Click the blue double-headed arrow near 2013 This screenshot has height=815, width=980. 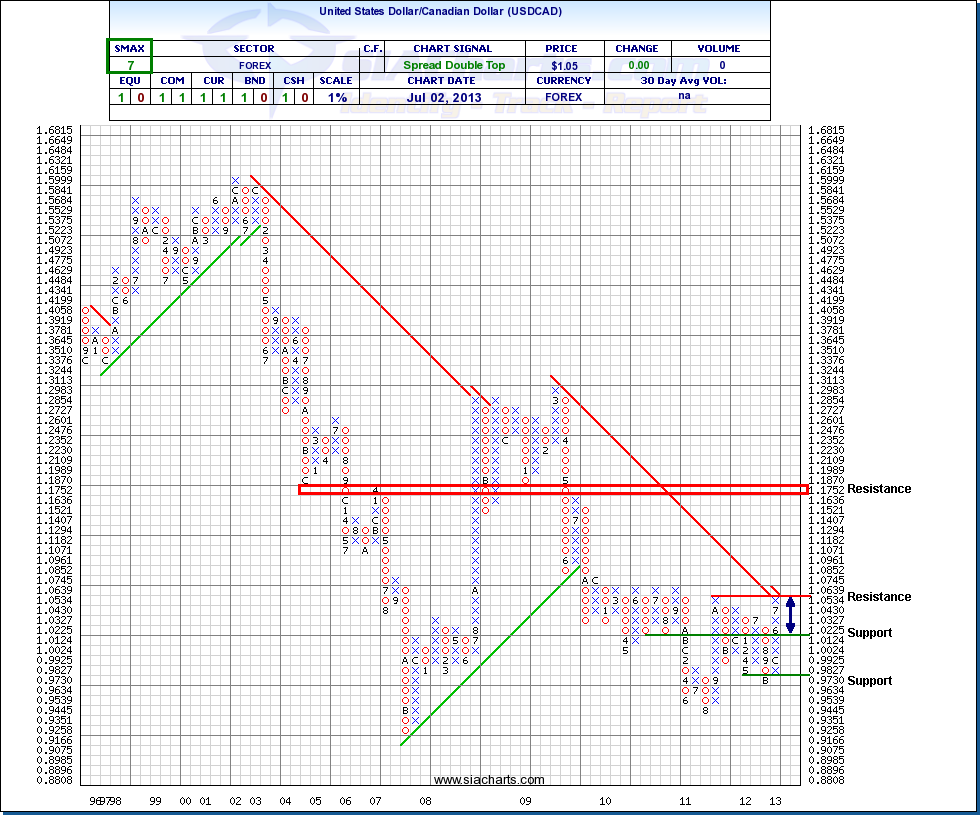791,614
